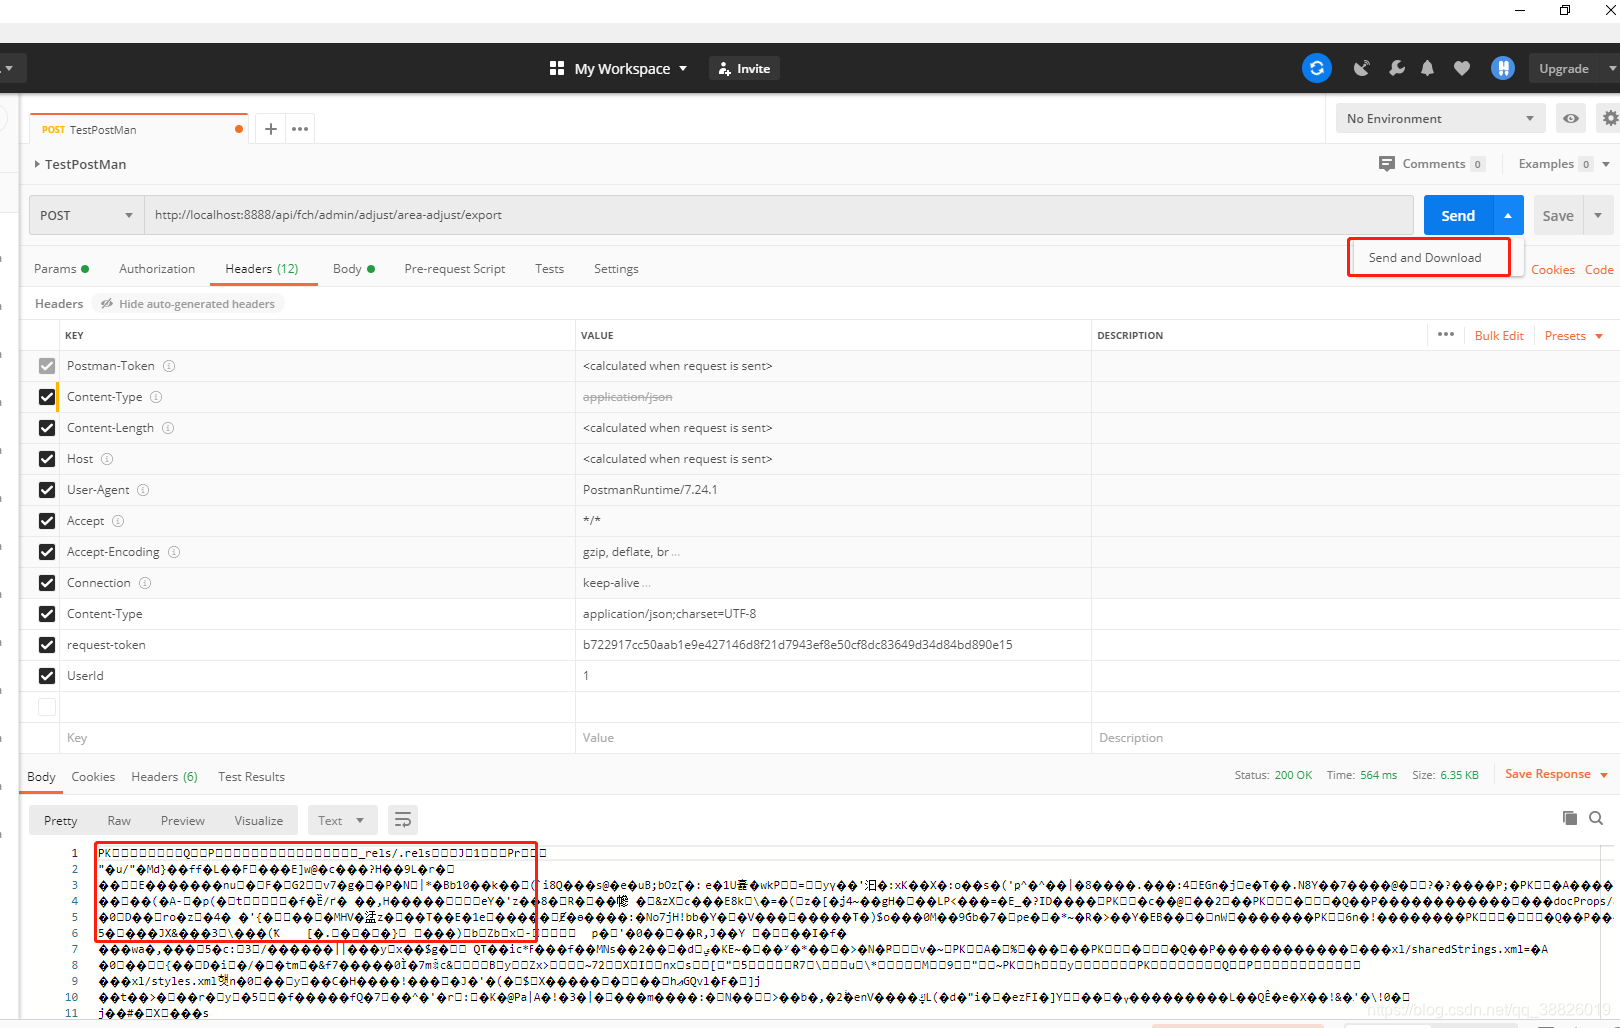Uncheck the request-token header checkbox

point(47,645)
